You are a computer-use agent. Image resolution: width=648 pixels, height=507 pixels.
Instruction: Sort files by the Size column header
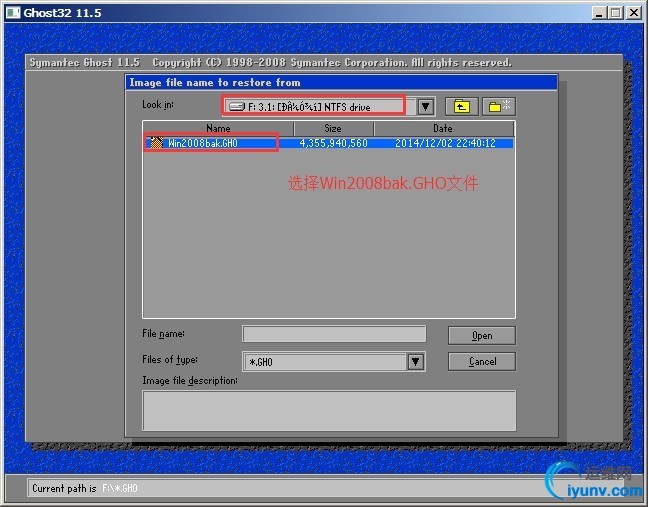coord(333,129)
